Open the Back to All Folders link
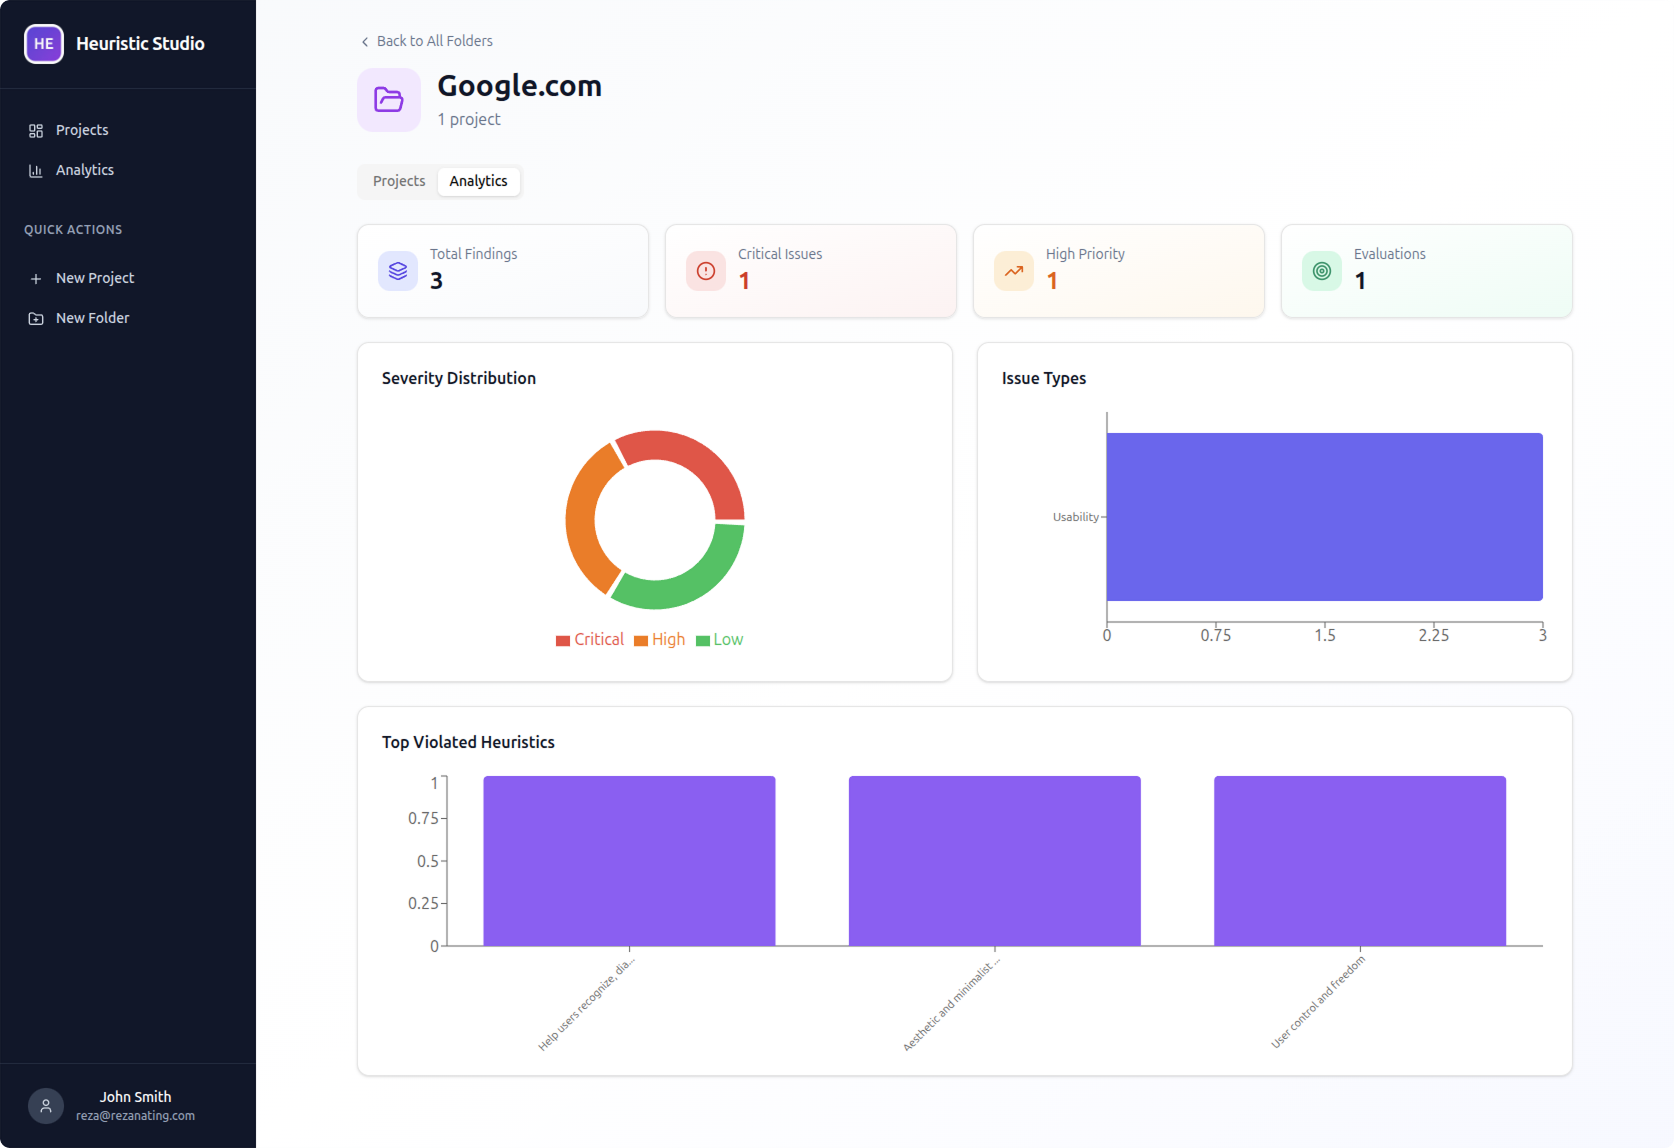Viewport: 1674px width, 1148px height. point(434,41)
